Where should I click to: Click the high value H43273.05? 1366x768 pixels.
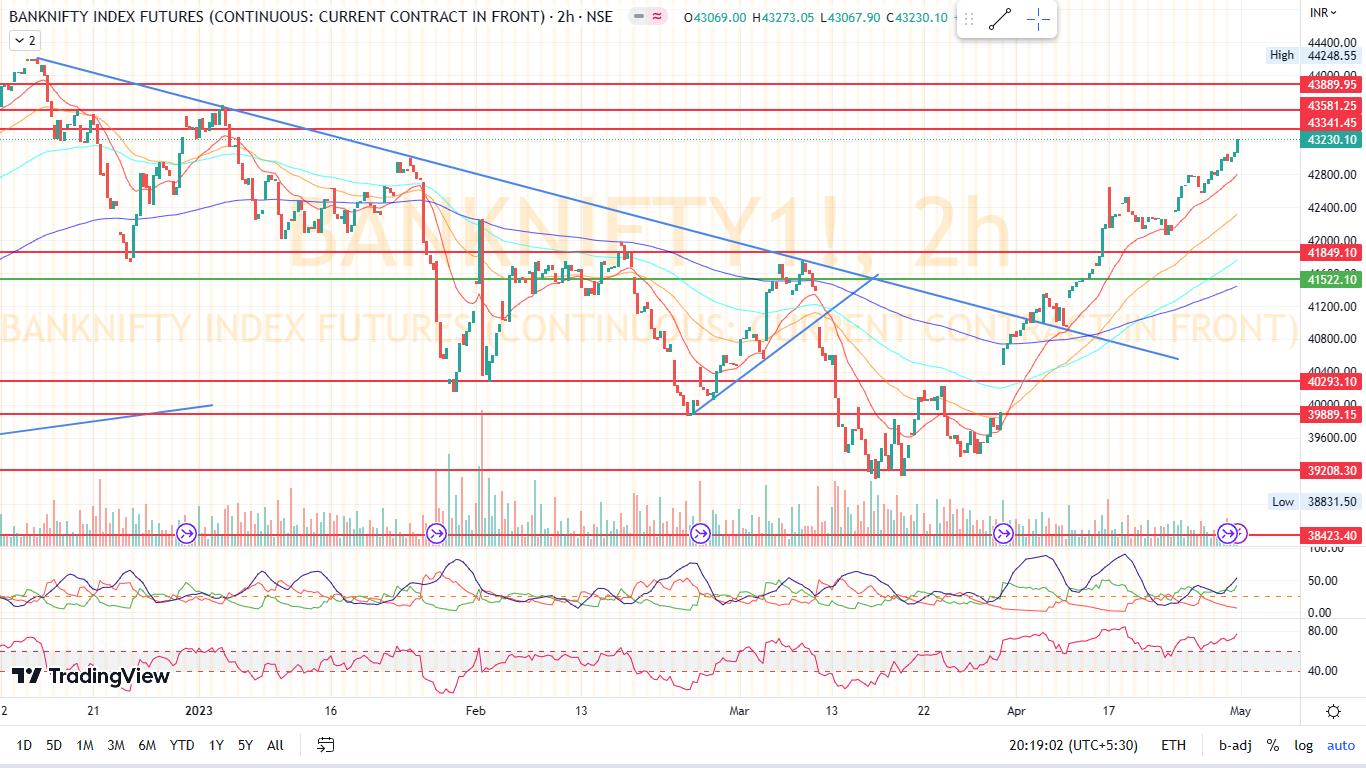[785, 17]
